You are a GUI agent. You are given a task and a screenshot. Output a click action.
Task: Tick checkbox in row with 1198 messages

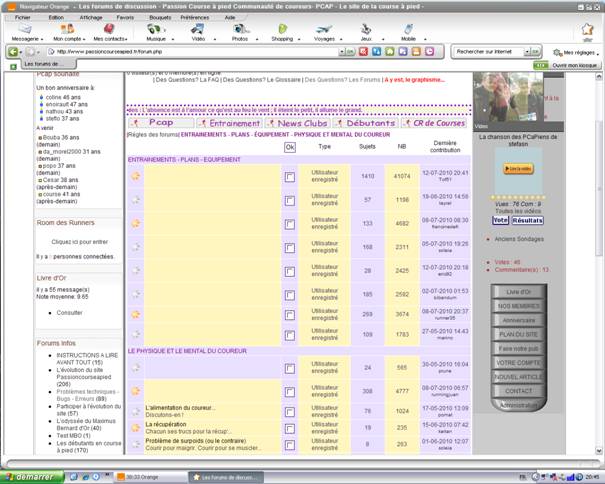290,200
